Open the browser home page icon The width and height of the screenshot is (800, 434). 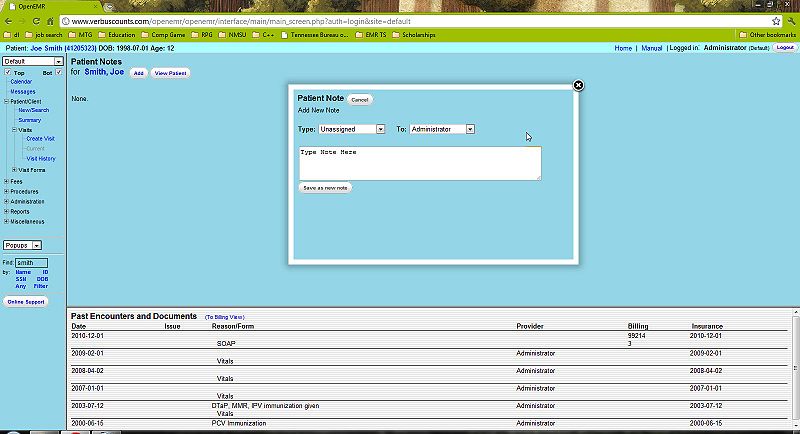pos(50,21)
